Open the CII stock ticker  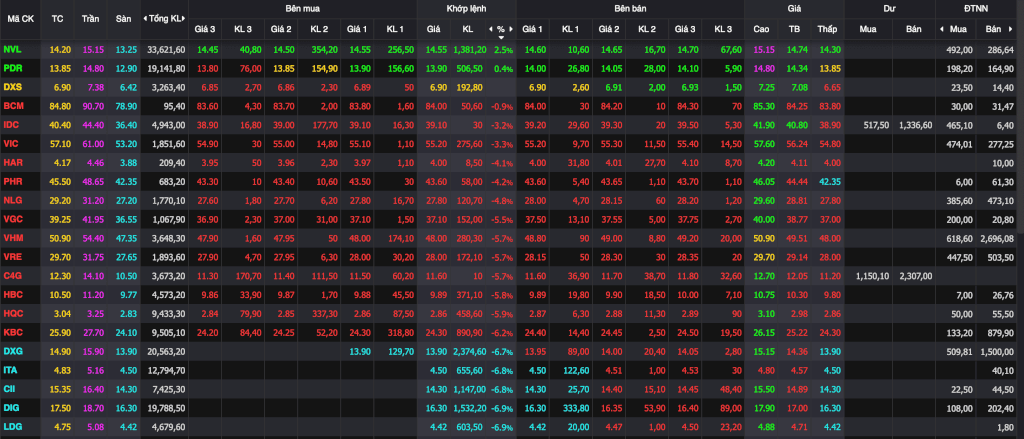click(9, 388)
